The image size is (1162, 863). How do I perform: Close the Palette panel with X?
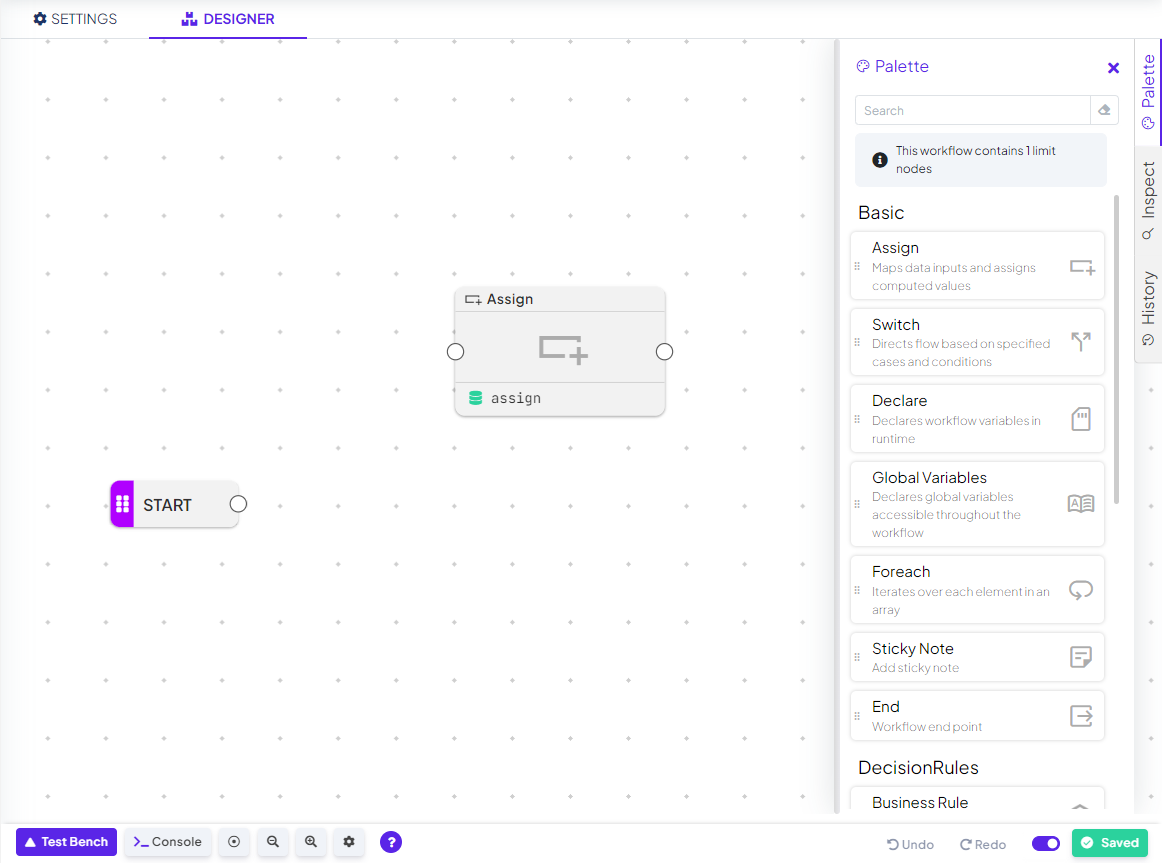coord(1113,68)
